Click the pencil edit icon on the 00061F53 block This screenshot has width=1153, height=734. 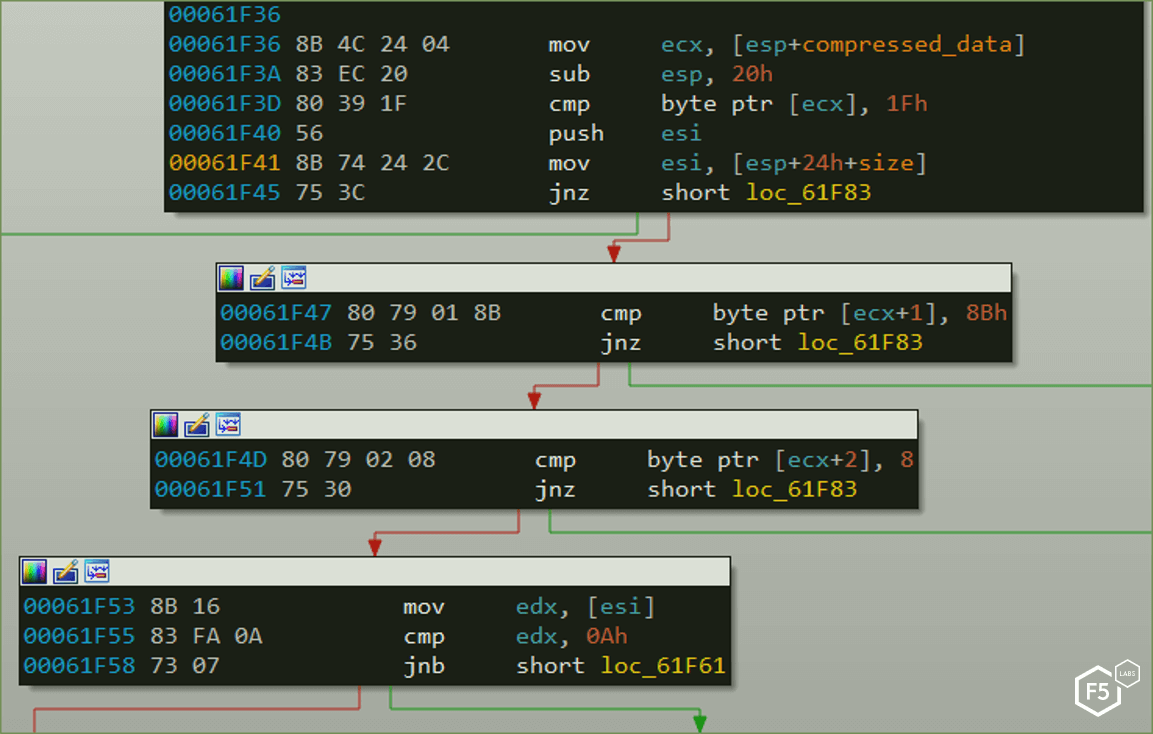(65, 572)
